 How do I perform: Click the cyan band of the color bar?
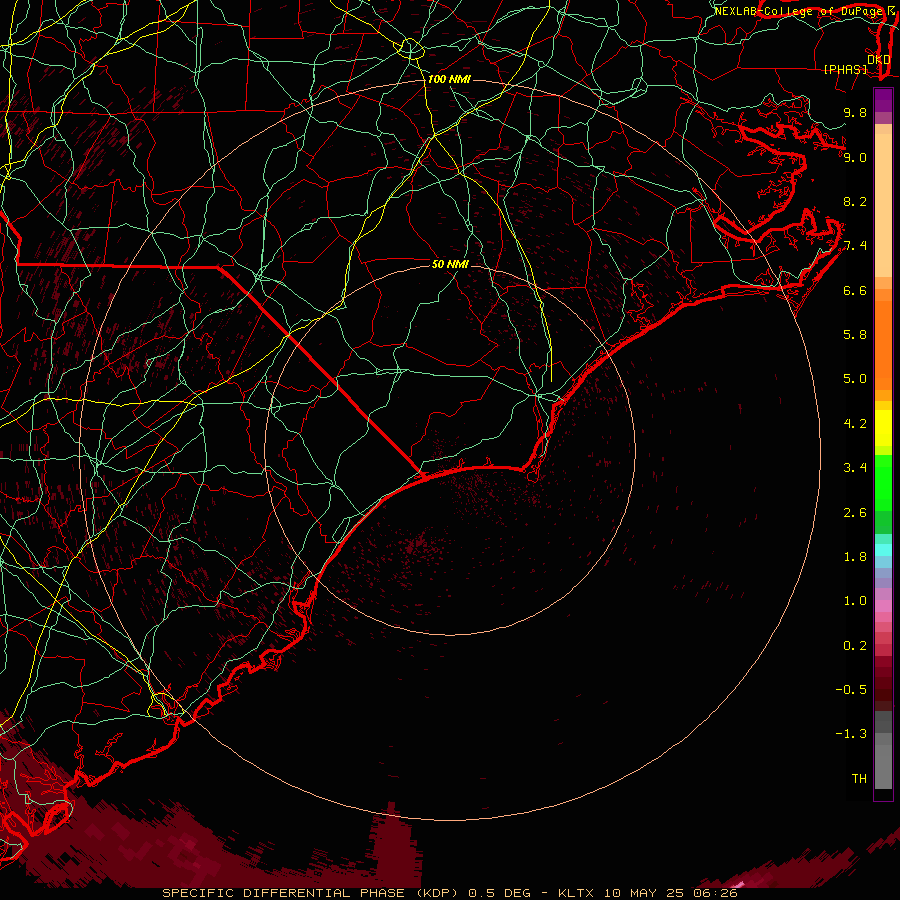(x=883, y=550)
